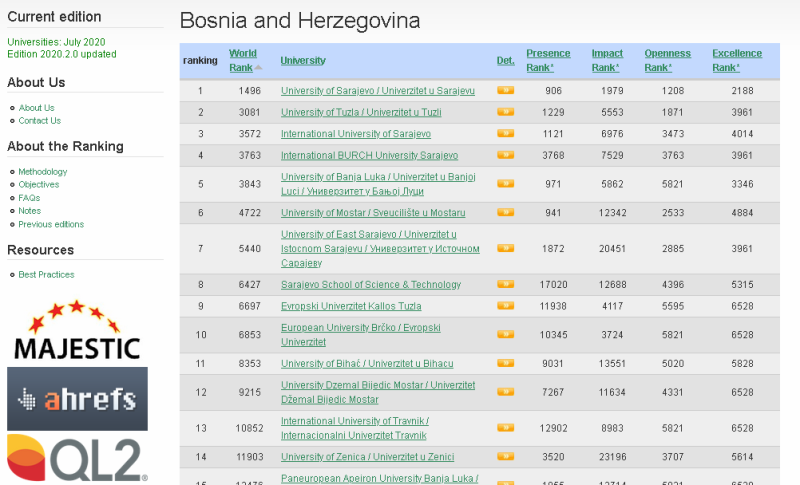Open the Methodology page link
800x485 pixels.
point(42,171)
